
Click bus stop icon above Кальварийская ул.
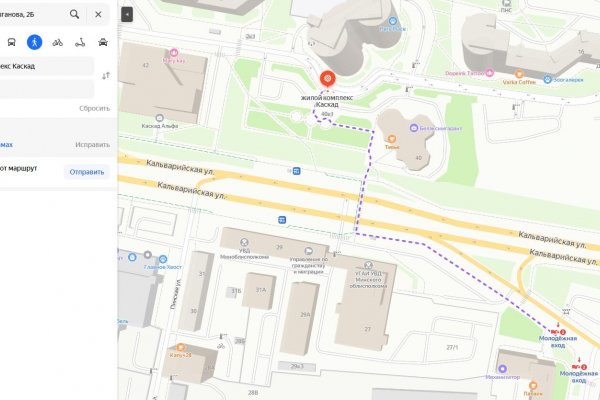(297, 171)
